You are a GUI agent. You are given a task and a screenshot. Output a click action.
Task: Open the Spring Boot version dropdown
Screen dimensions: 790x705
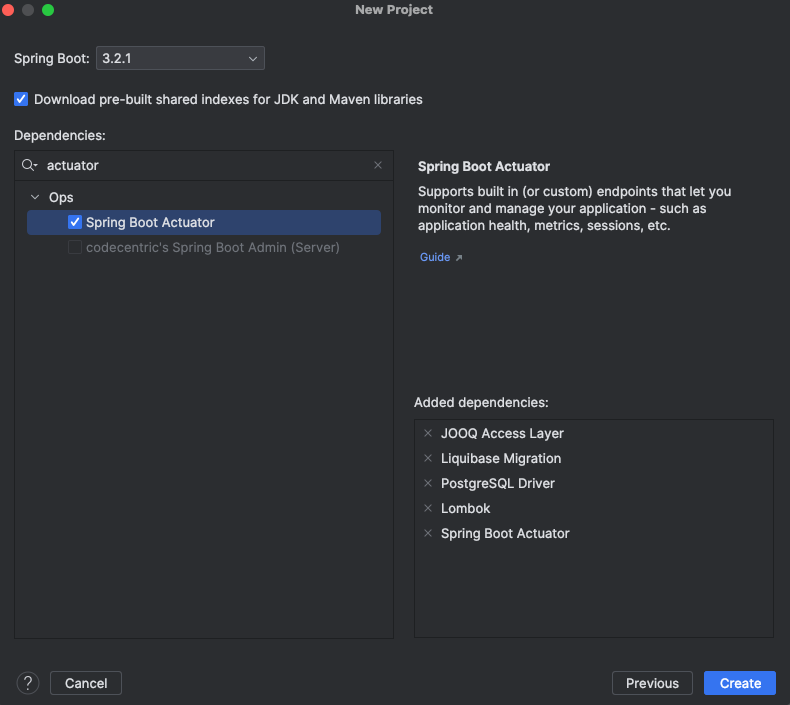pos(180,59)
